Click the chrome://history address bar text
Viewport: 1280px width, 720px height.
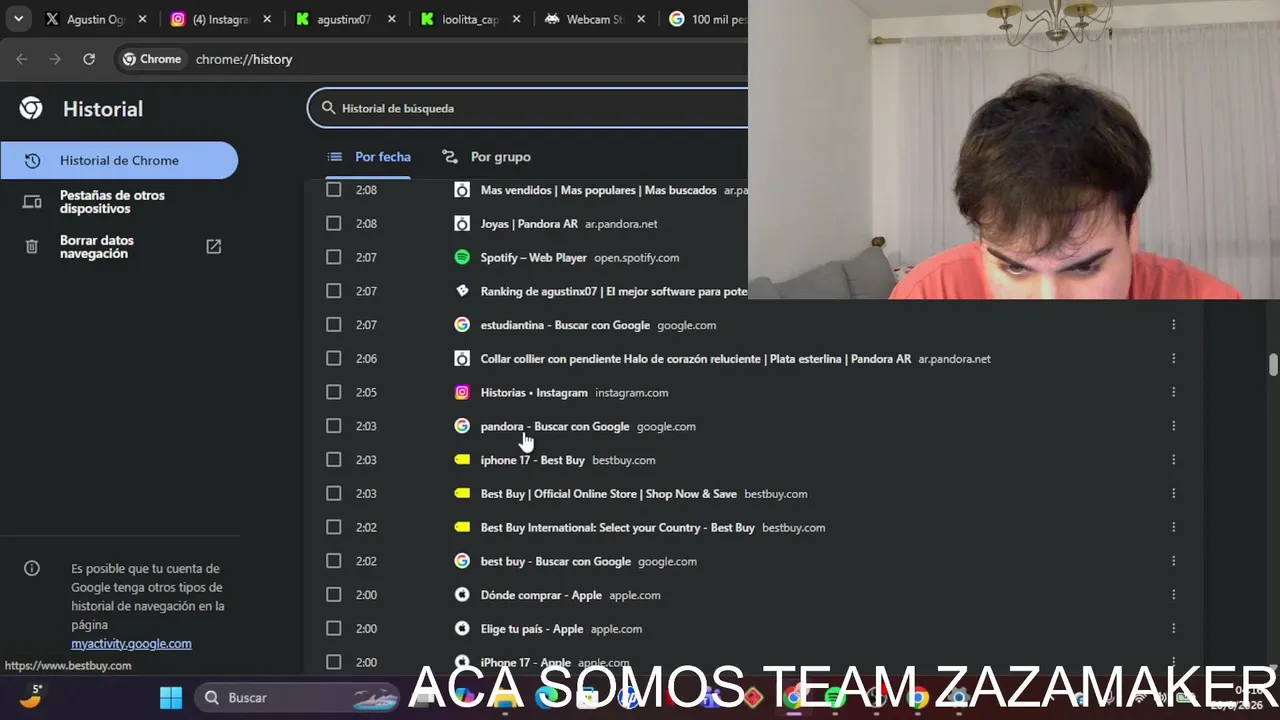[x=244, y=59]
